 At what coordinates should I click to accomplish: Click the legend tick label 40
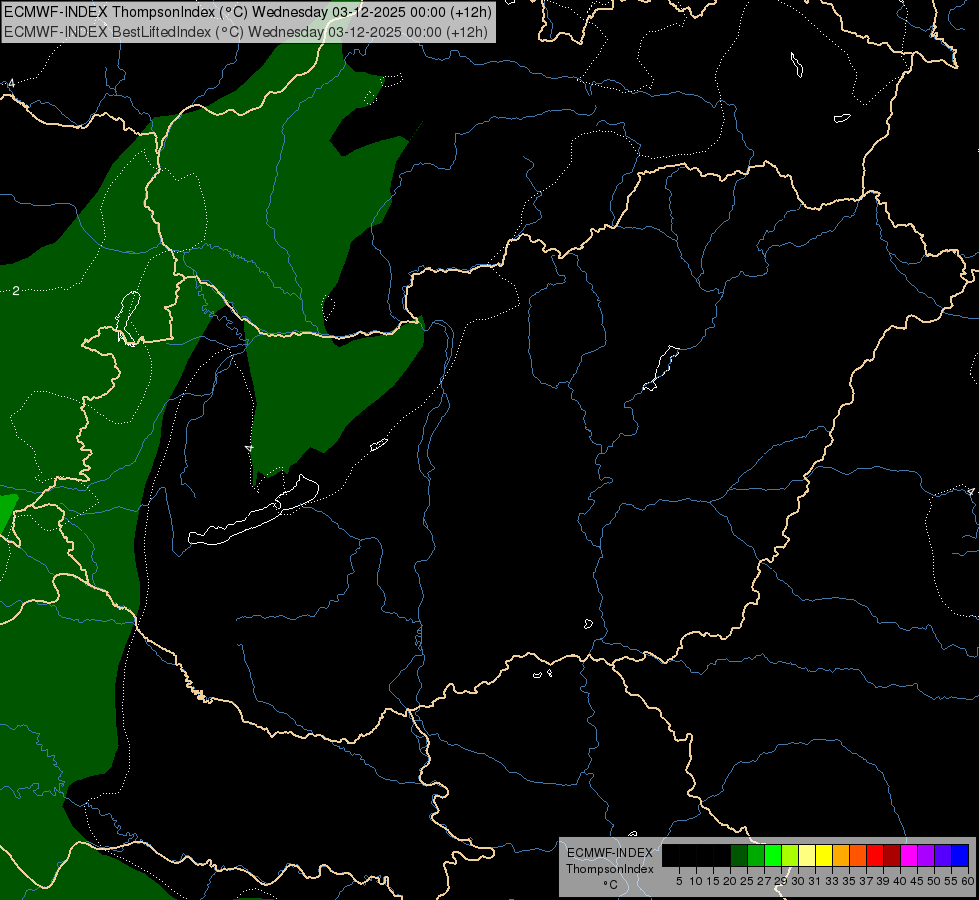point(900,881)
